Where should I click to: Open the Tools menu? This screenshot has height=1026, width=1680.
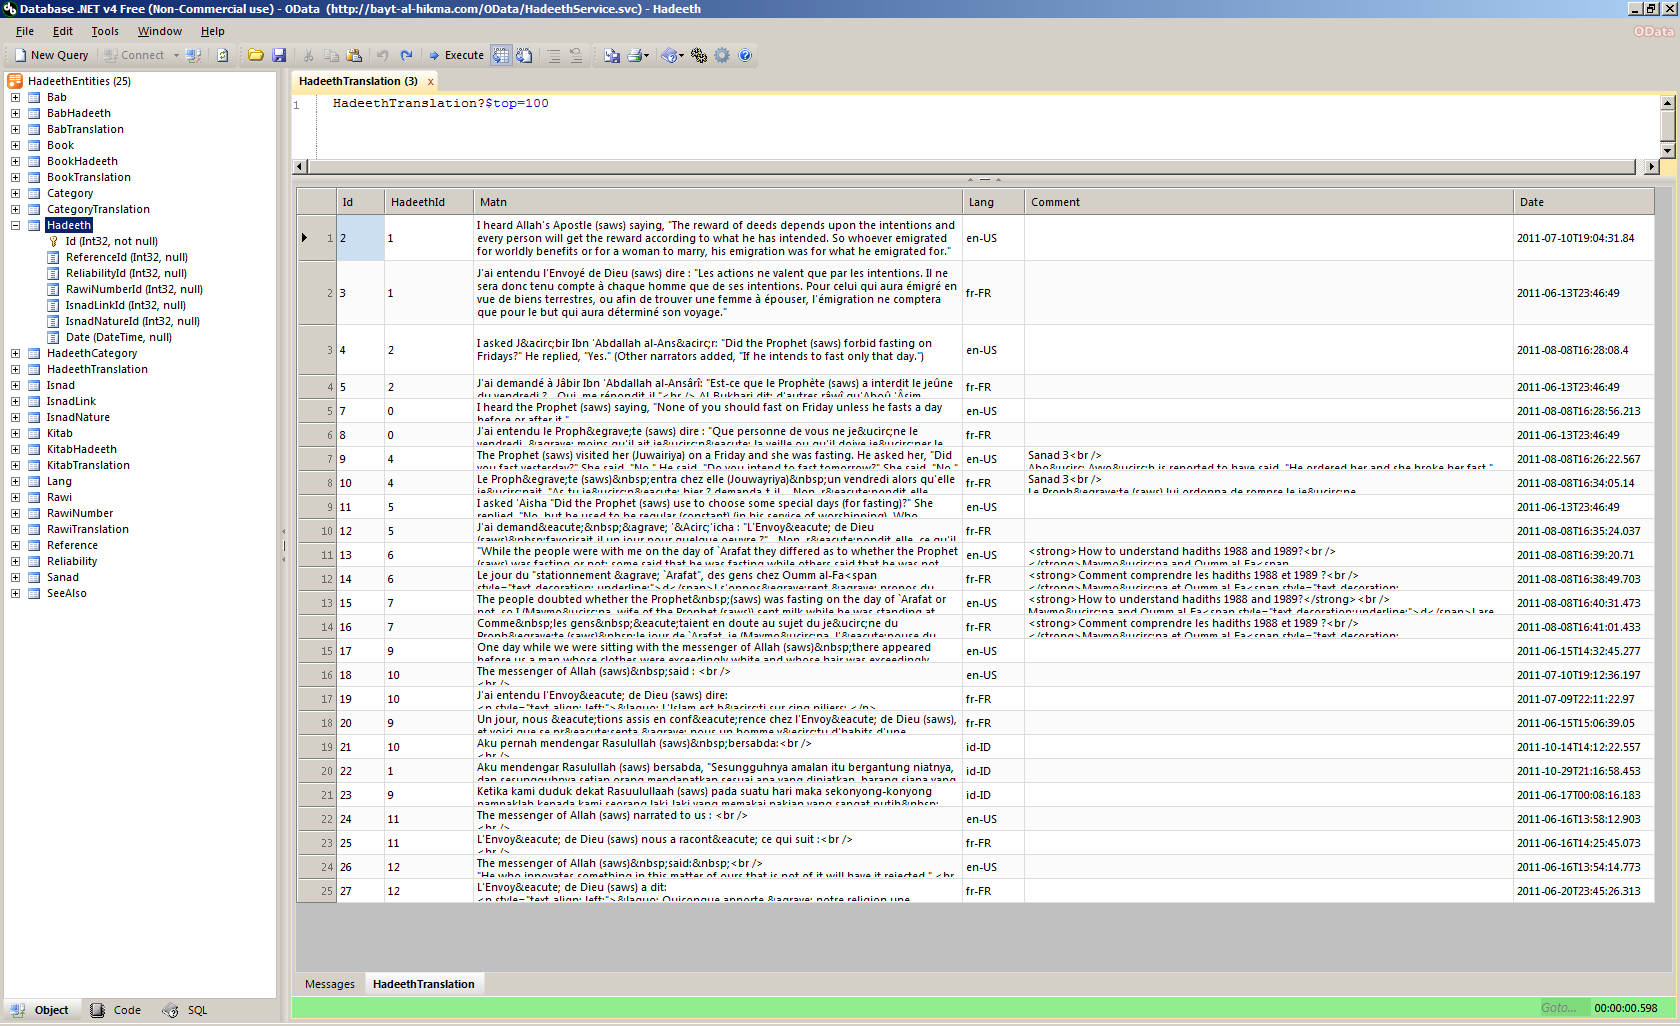click(105, 32)
